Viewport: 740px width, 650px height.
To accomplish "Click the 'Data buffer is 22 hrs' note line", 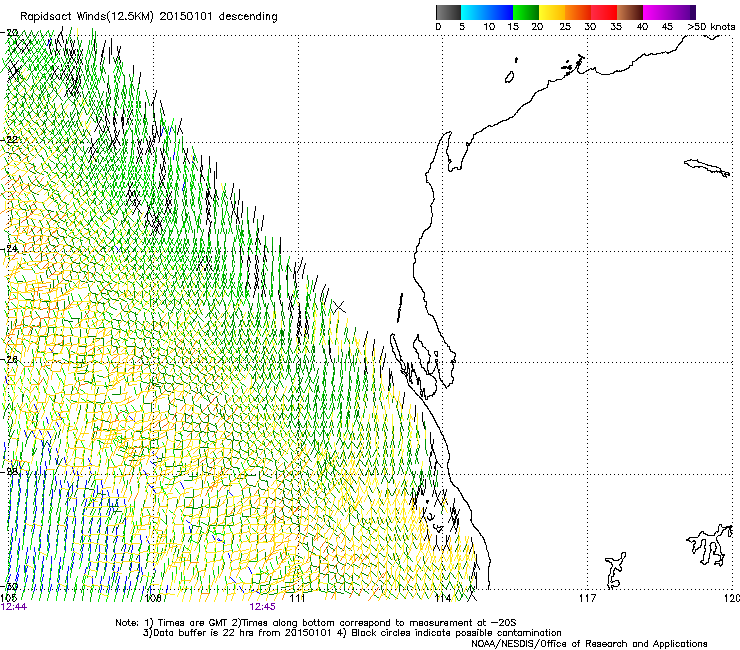I will tap(352, 633).
